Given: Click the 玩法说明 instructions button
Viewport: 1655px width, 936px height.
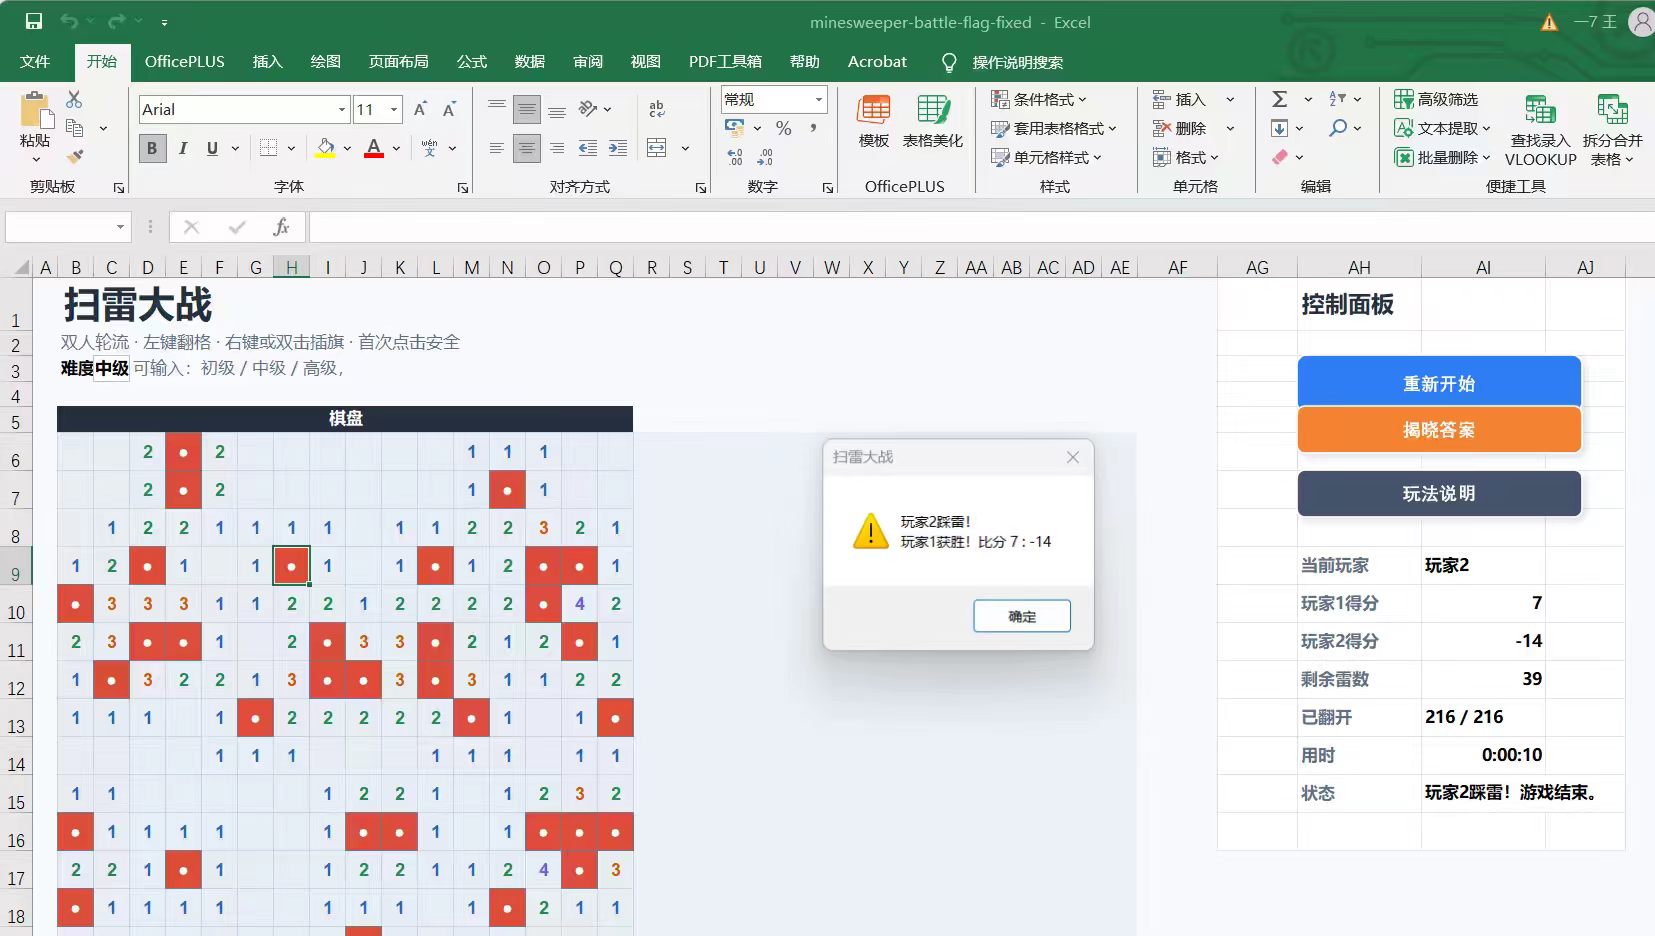Looking at the screenshot, I should (x=1439, y=493).
